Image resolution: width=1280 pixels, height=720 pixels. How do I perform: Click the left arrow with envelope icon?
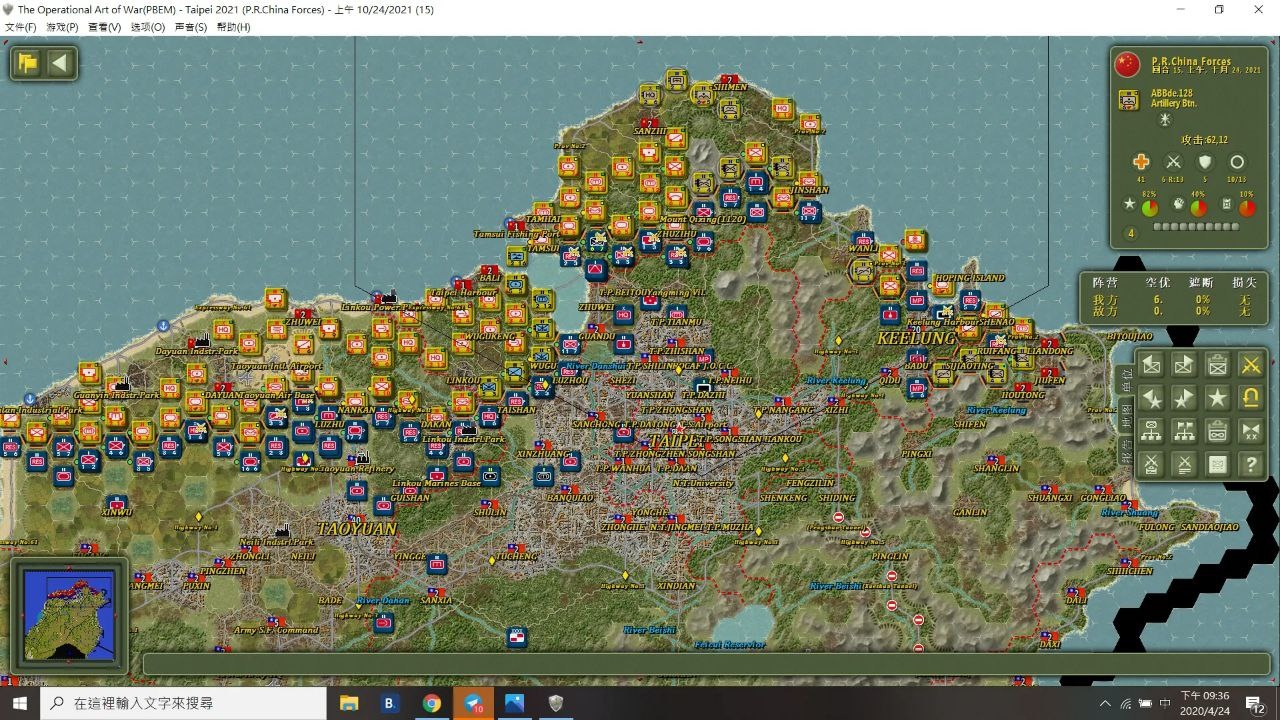(1152, 365)
